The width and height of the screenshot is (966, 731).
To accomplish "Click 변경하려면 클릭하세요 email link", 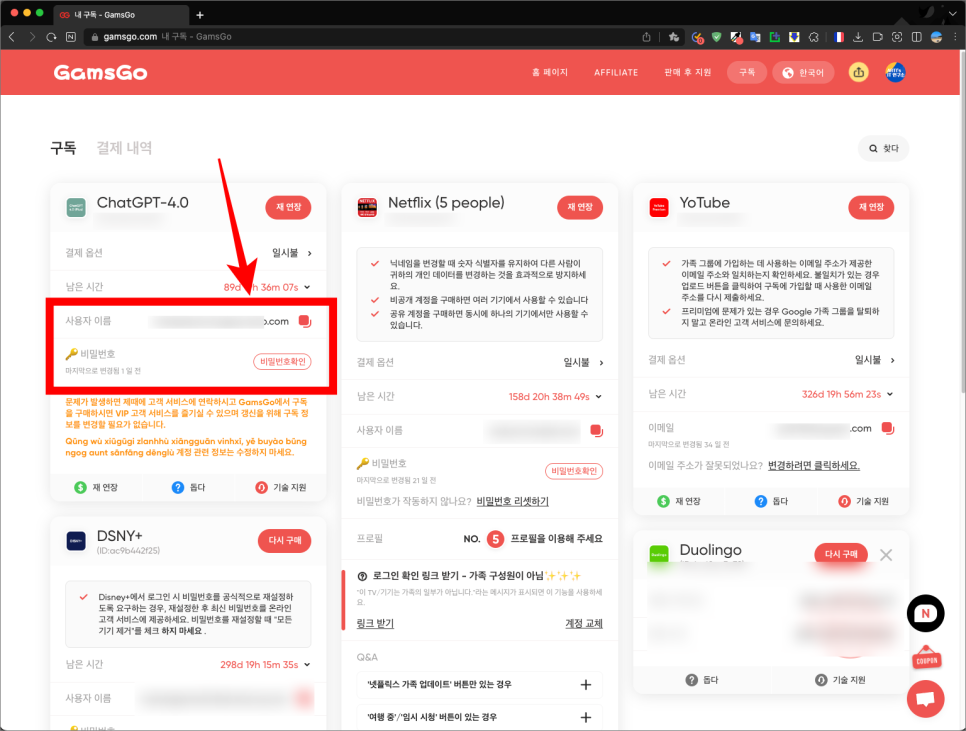I will click(x=813, y=465).
